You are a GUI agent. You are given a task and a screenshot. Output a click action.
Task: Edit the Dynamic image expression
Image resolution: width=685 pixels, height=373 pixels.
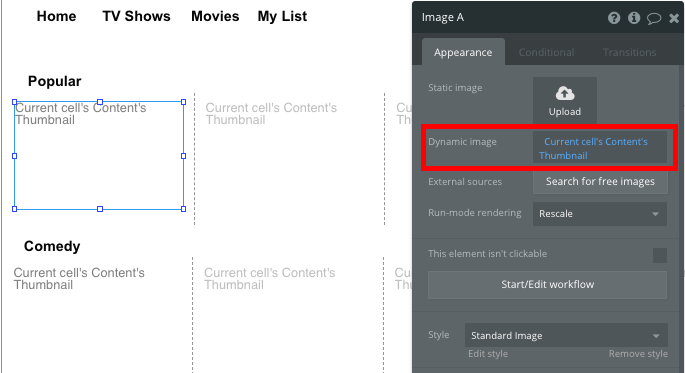[x=600, y=148]
